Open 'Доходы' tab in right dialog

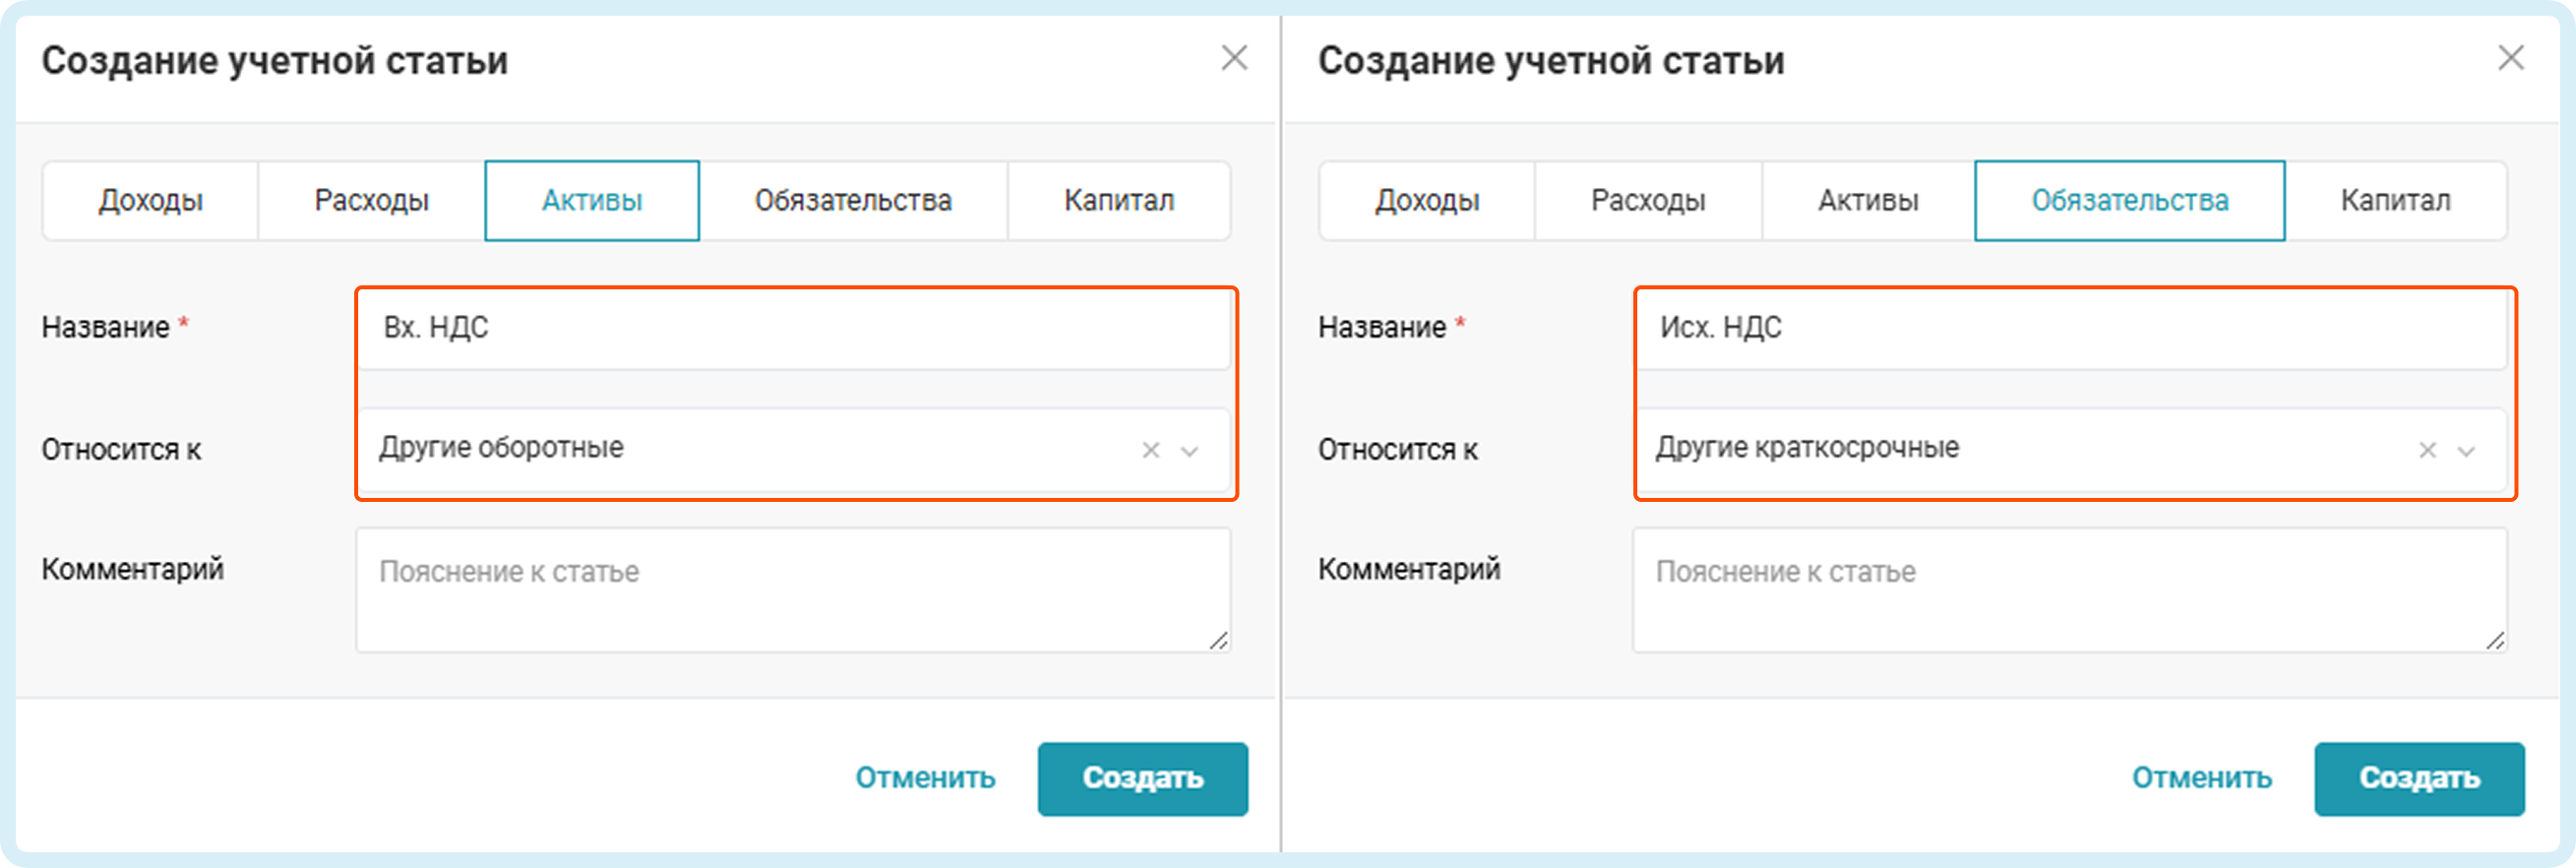coord(1427,201)
